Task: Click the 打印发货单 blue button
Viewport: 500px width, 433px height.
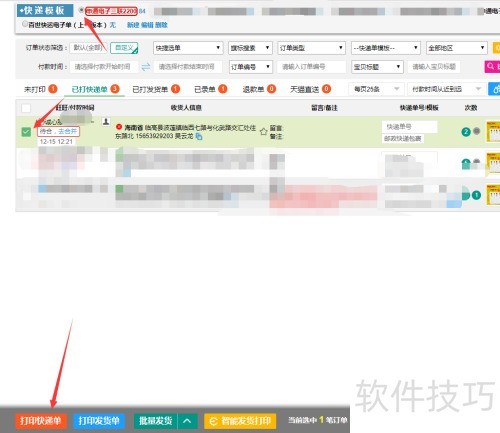Action: (x=99, y=421)
